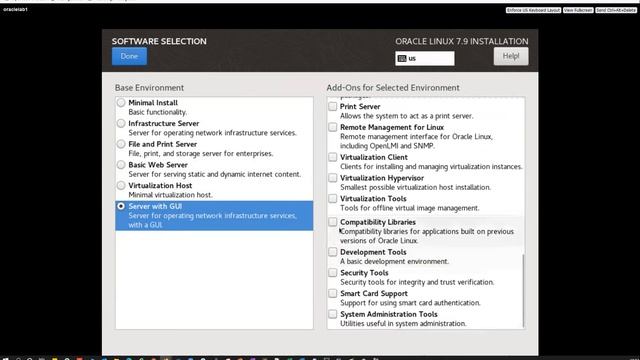Check Remote Management for Linux
Viewport: 640px width, 360px height.
pyautogui.click(x=333, y=127)
